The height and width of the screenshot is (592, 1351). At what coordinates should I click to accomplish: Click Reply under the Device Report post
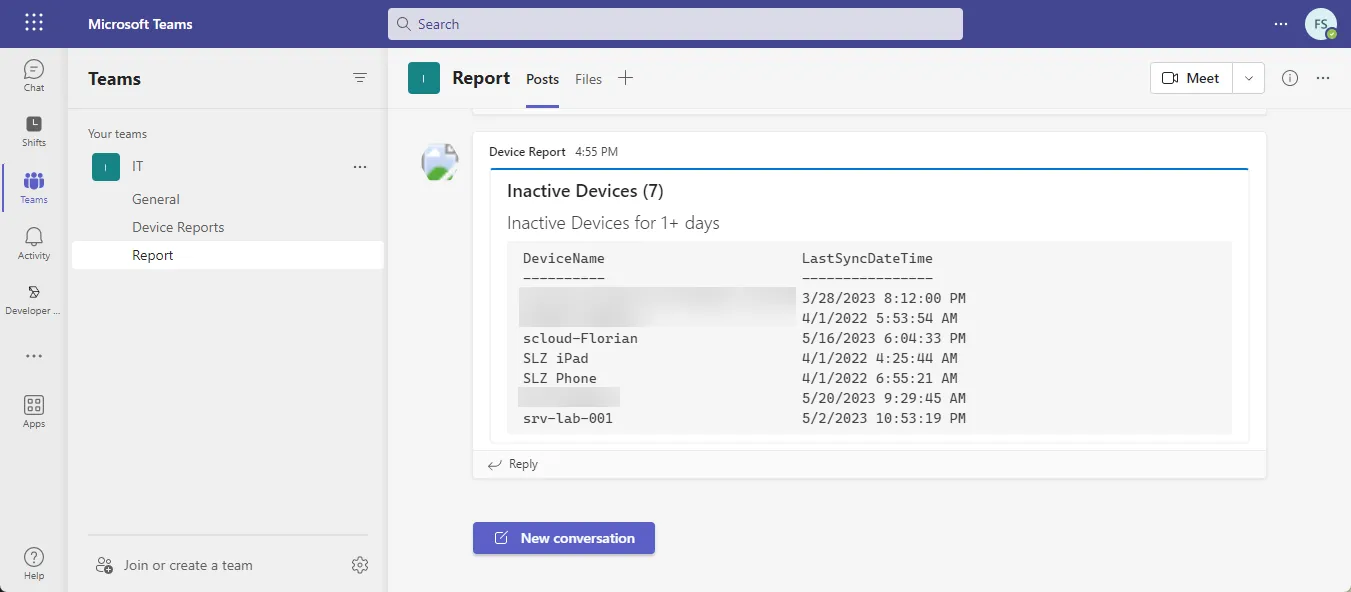click(x=513, y=464)
